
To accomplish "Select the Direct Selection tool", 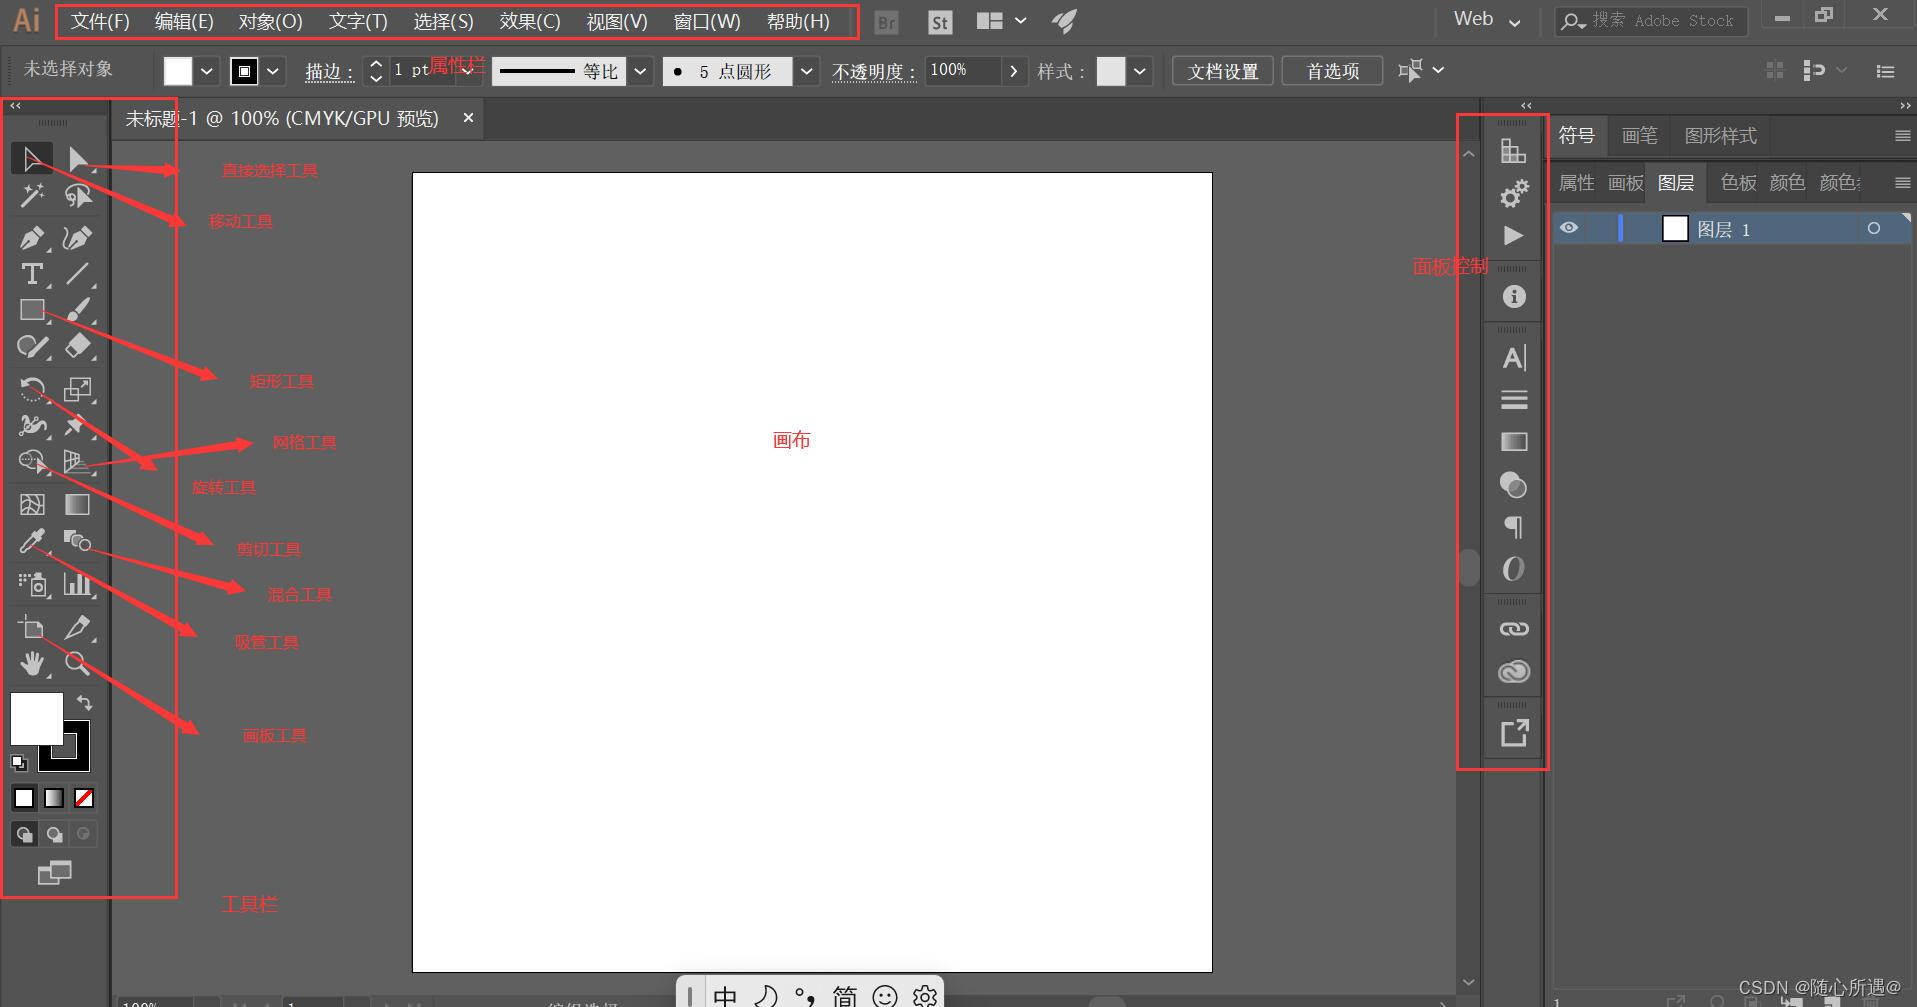I will click(x=78, y=159).
